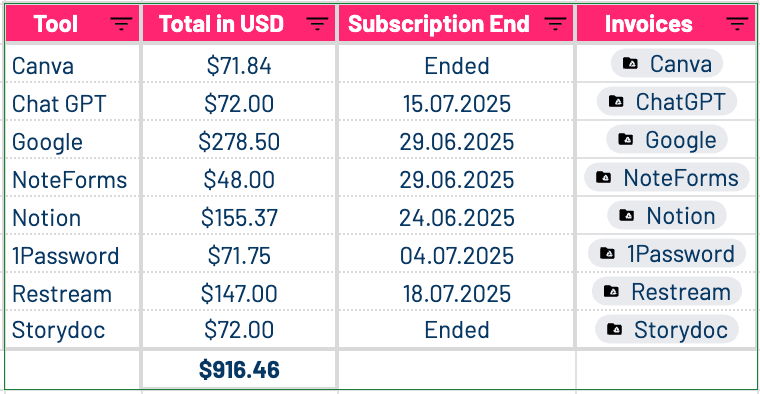Open the Invoices column filter icon

pyautogui.click(x=737, y=23)
